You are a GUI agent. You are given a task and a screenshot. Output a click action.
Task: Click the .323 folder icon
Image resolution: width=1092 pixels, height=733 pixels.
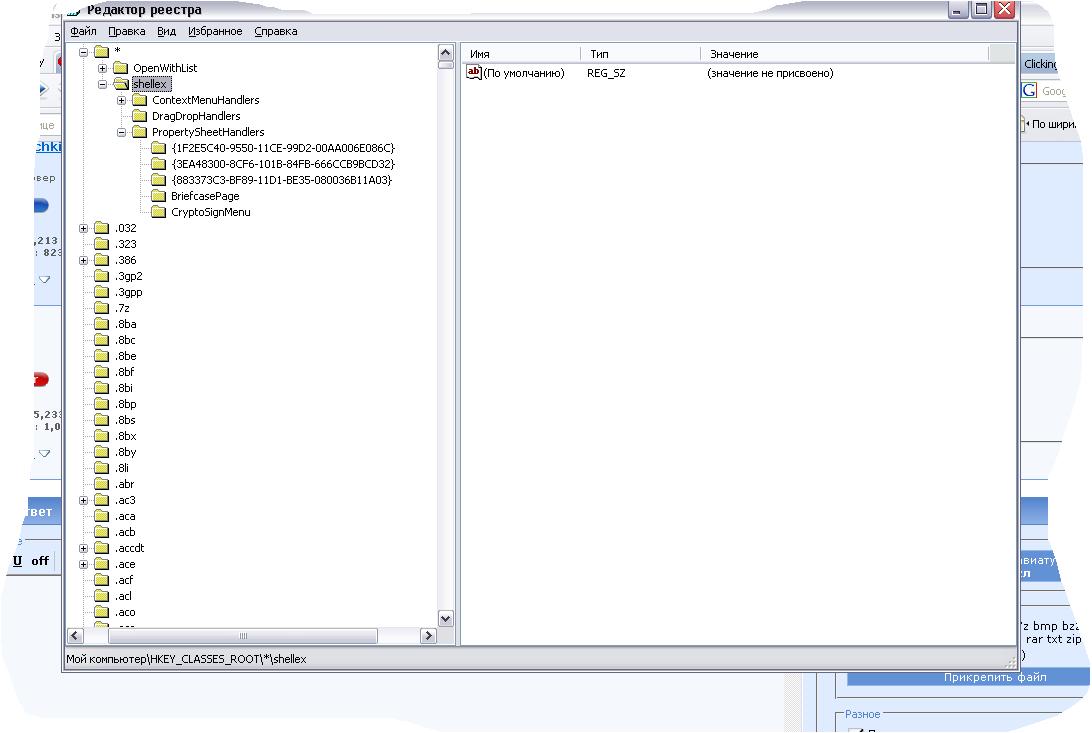coord(102,244)
